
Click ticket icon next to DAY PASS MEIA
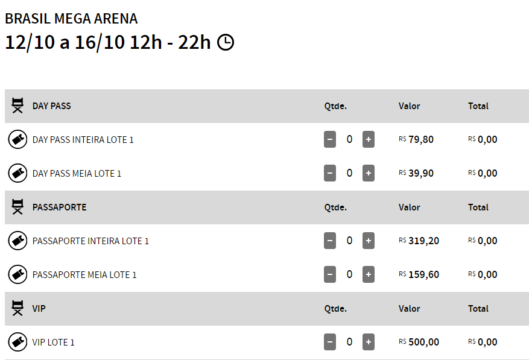click(18, 173)
